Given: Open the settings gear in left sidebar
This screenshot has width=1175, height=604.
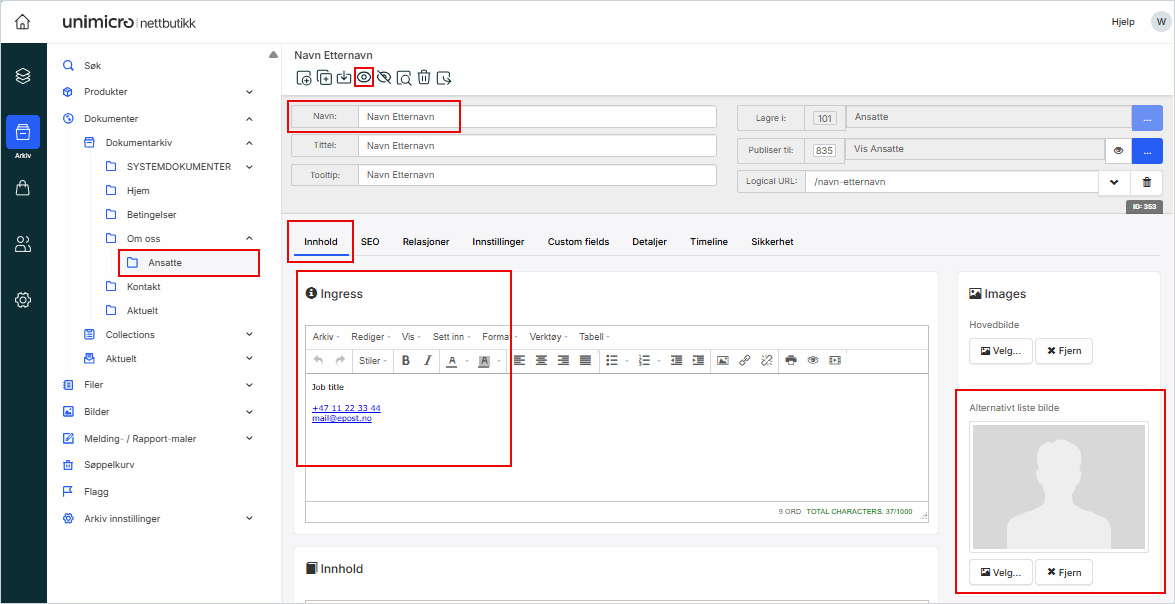Looking at the screenshot, I should coord(23,299).
